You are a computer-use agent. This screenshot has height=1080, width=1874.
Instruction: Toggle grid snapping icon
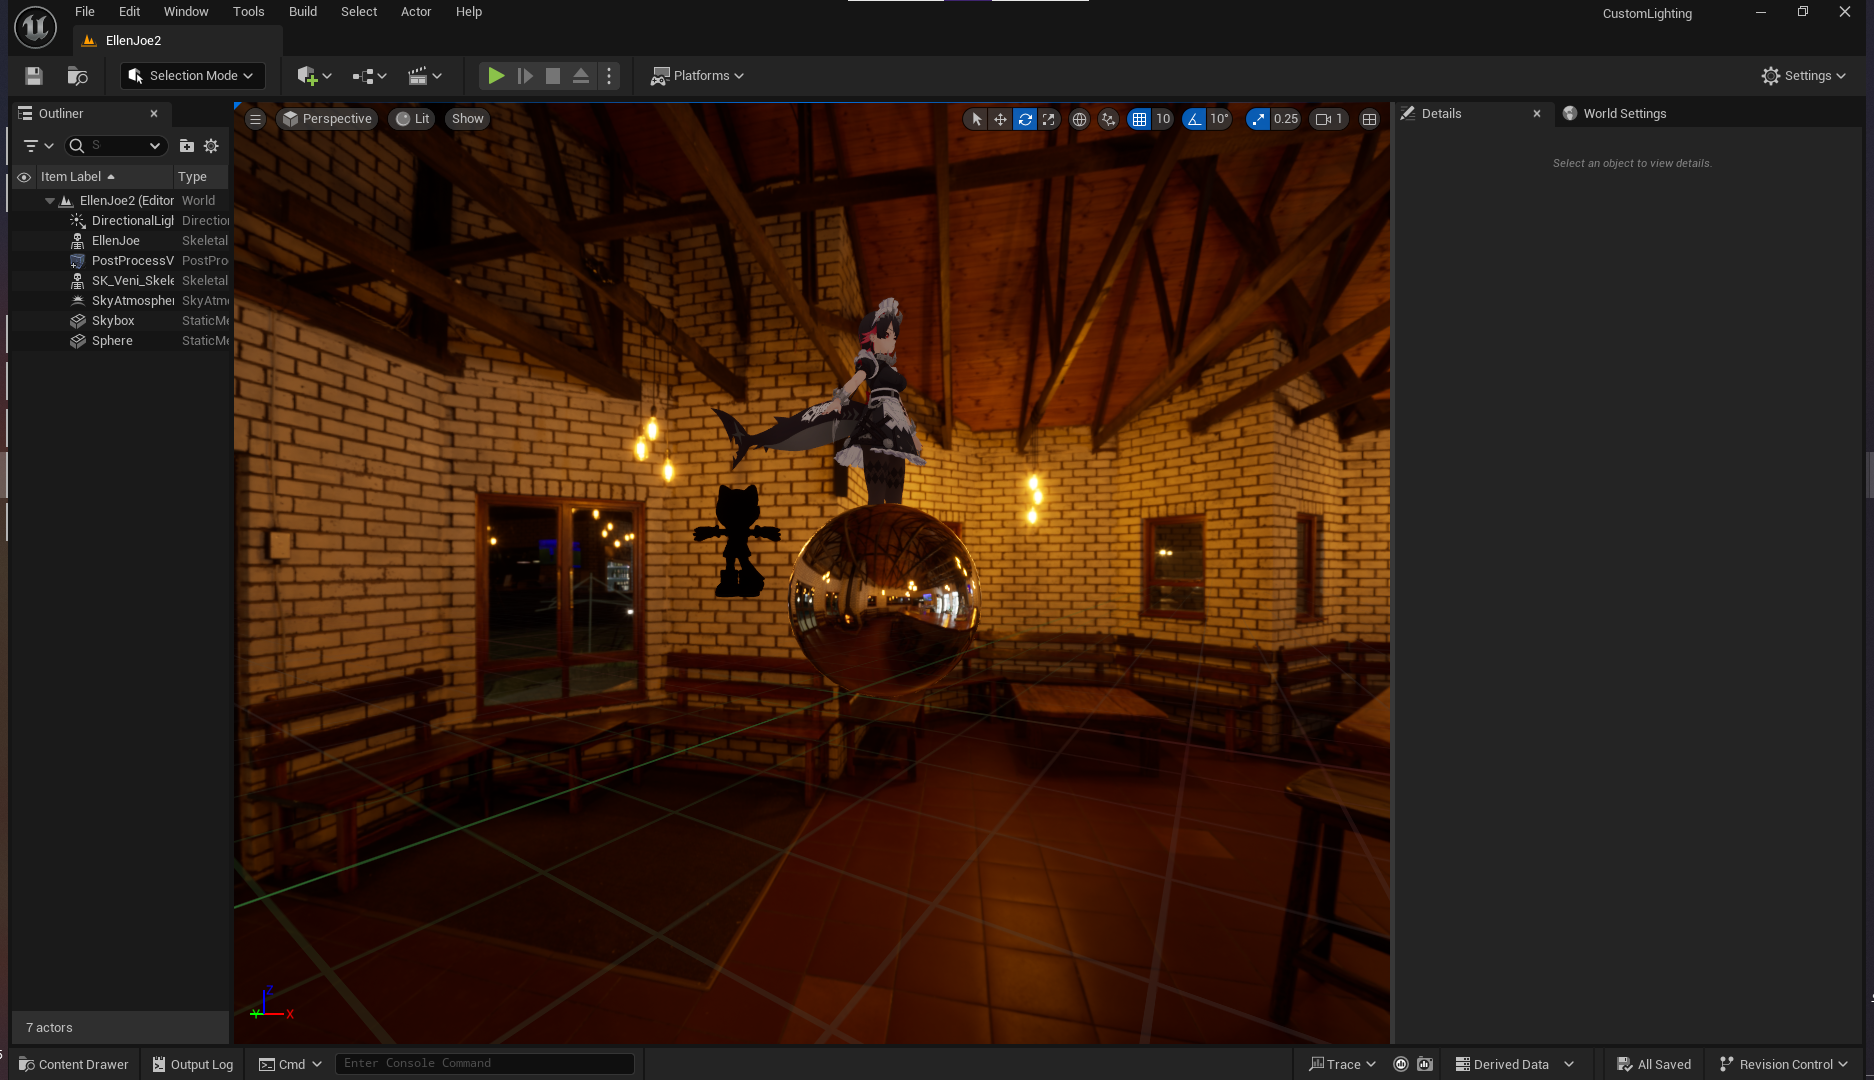1139,119
